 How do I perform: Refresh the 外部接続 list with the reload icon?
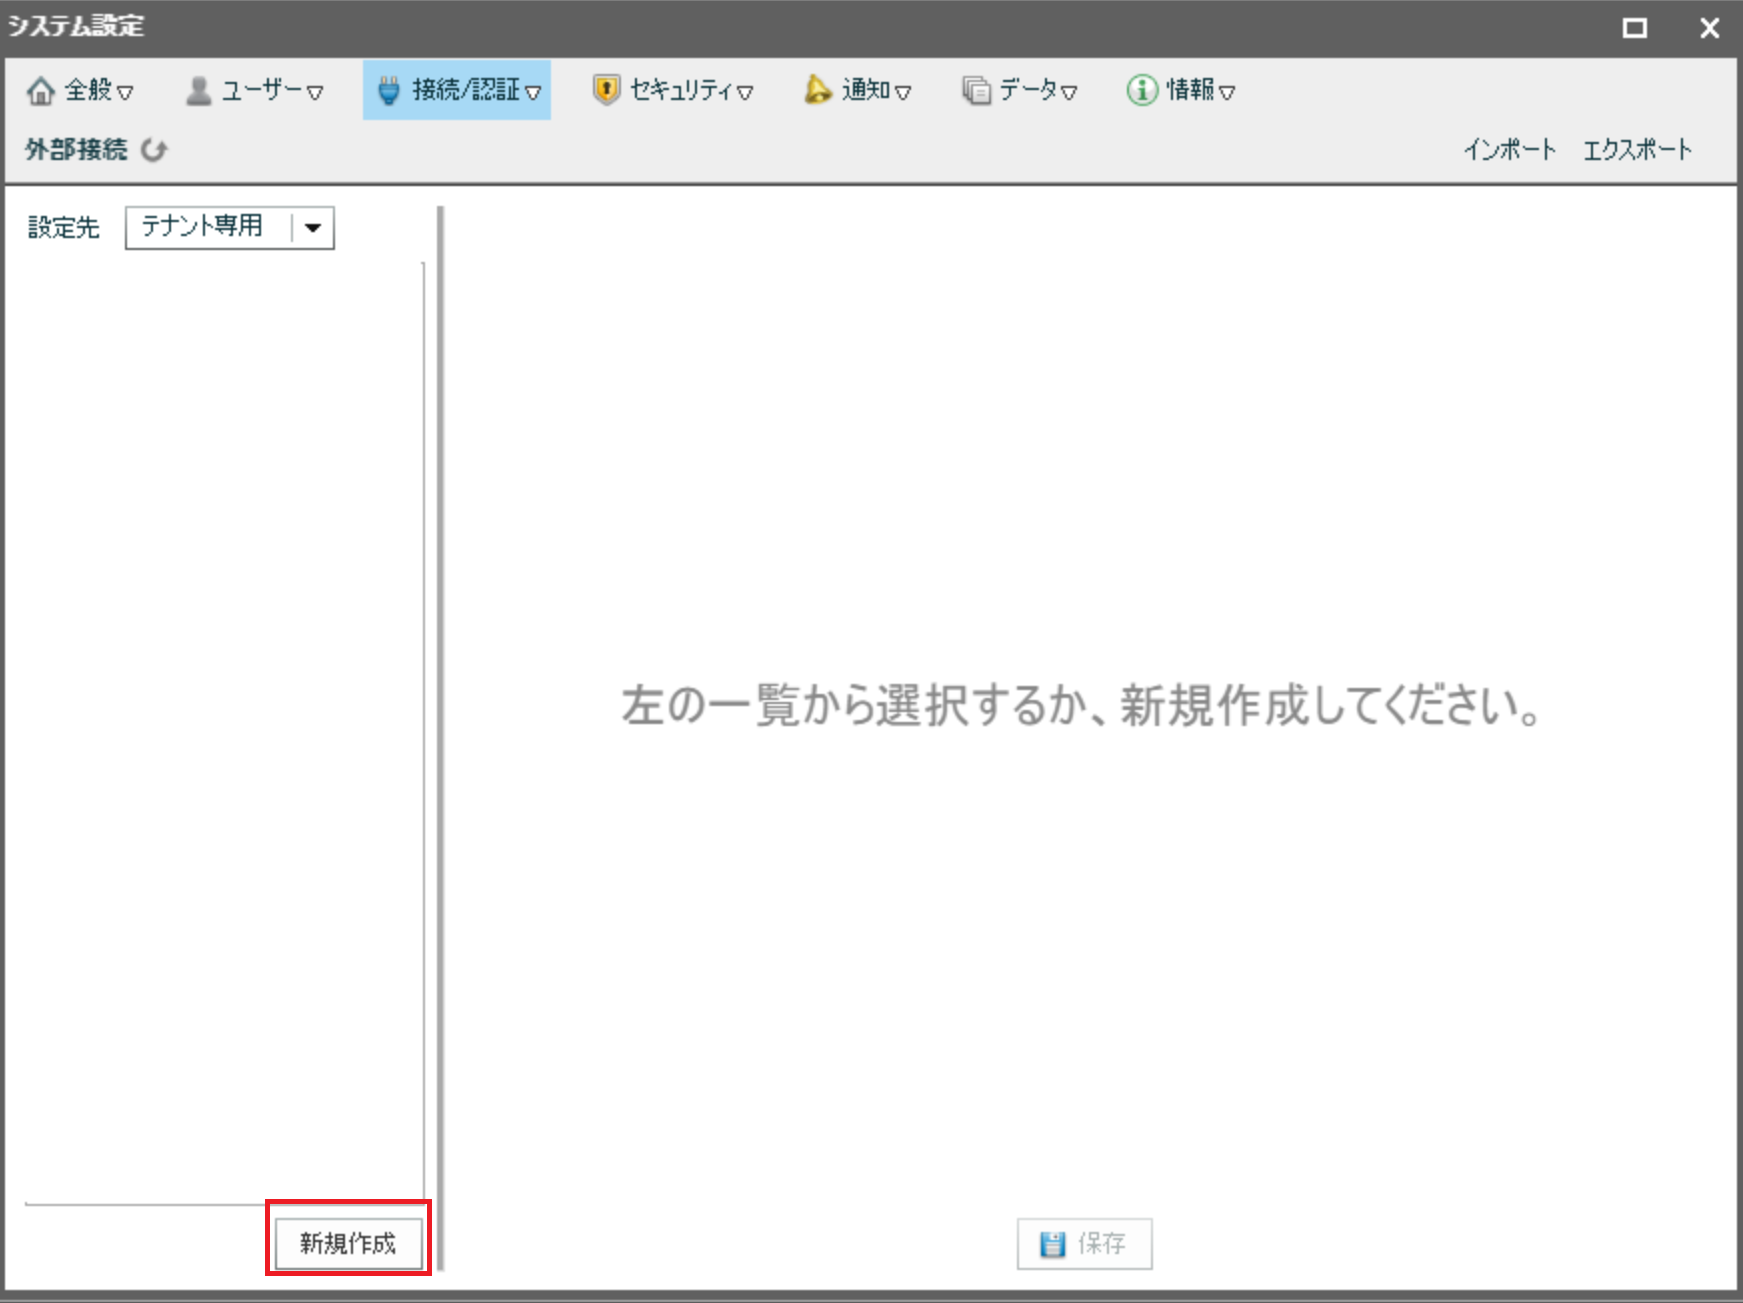(x=154, y=150)
